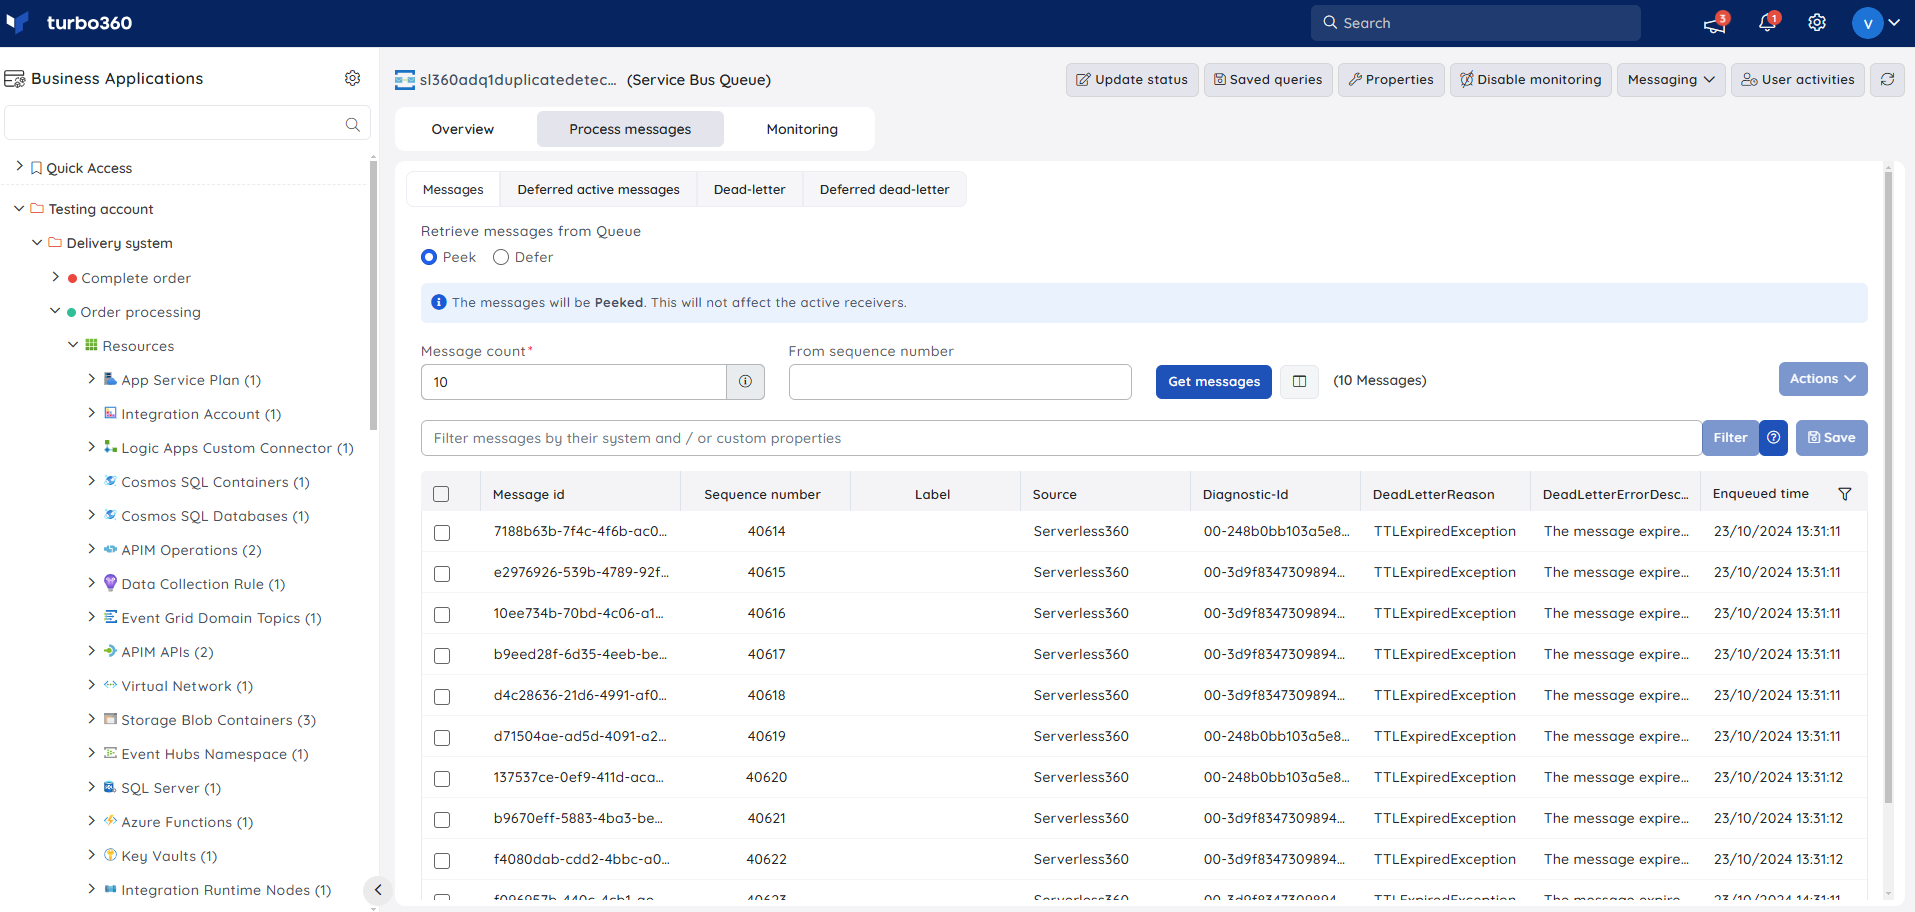The width and height of the screenshot is (1915, 912).
Task: Click the turbo360 logo icon
Action: click(18, 22)
